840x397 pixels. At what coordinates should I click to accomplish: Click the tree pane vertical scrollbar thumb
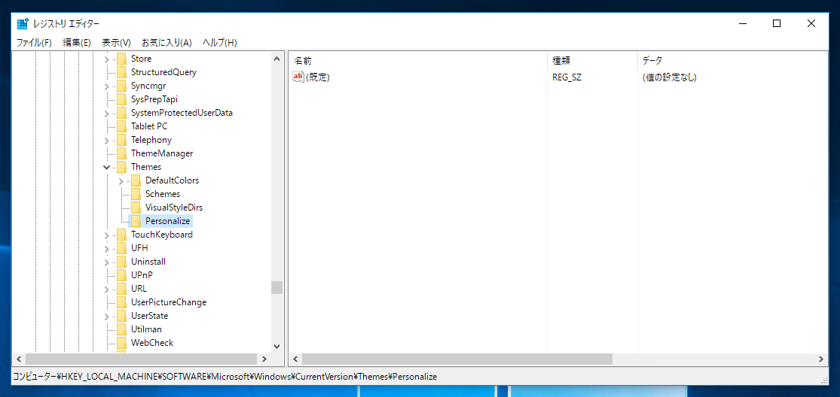[276, 288]
